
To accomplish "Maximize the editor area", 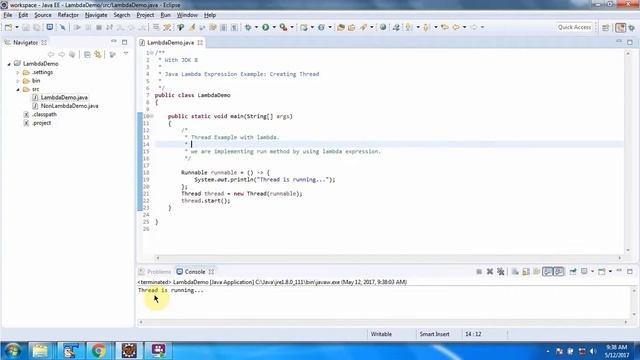I will pos(630,42).
